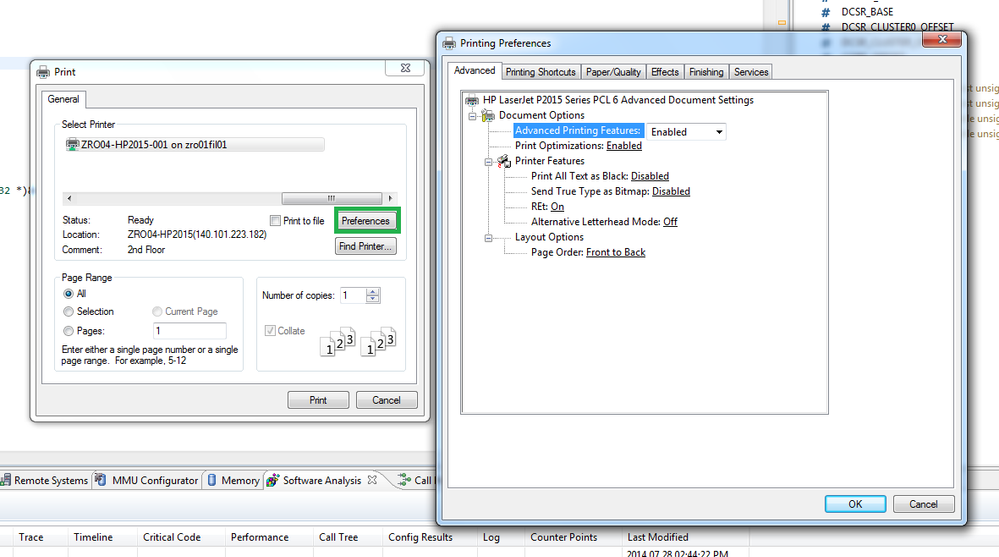Click the Printer Features icon
The width and height of the screenshot is (999, 557).
[x=504, y=161]
